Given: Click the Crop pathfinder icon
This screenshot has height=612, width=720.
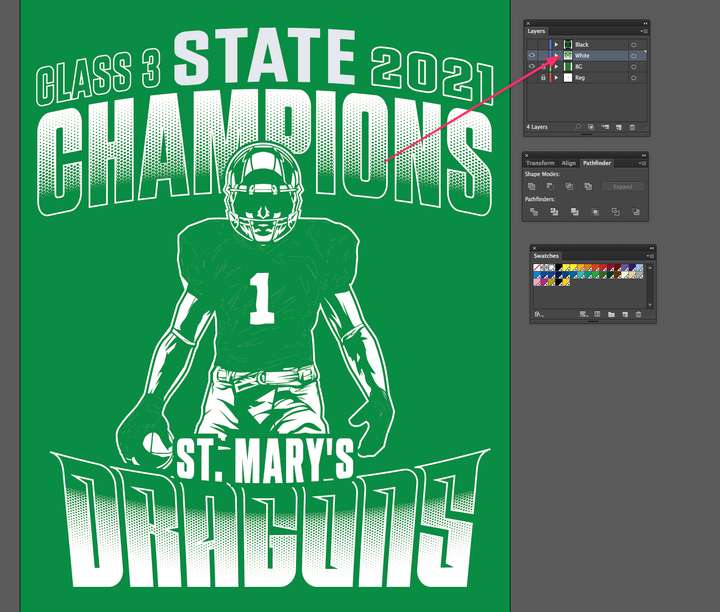Looking at the screenshot, I should (x=596, y=212).
